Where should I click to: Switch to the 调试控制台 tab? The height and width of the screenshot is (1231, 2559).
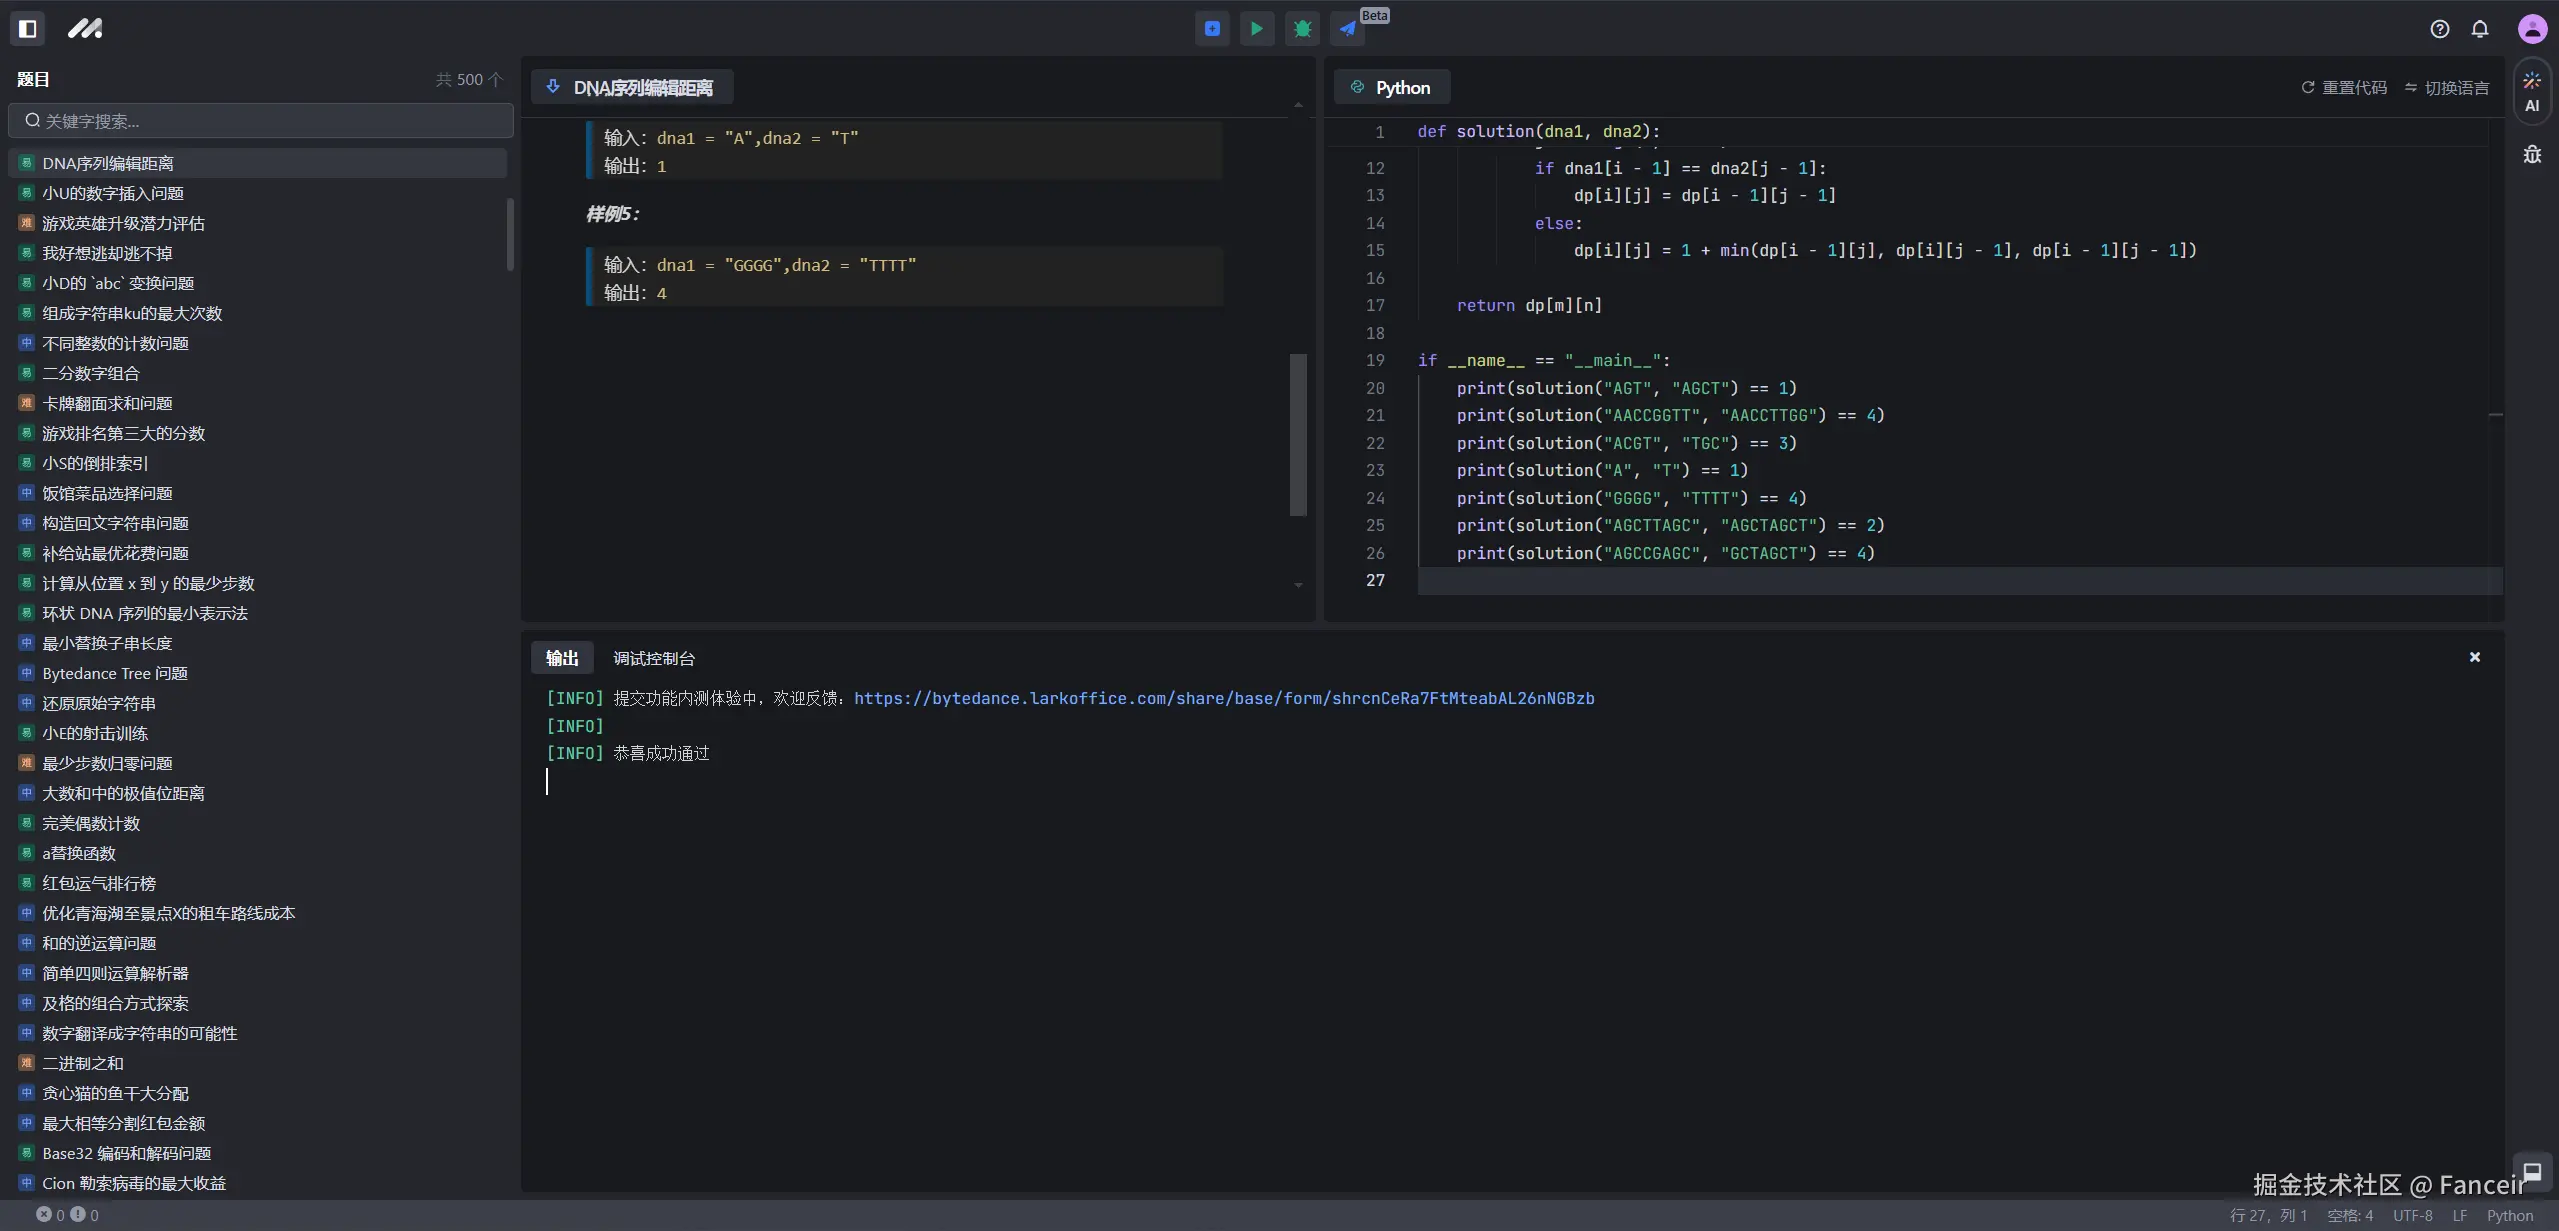(654, 658)
